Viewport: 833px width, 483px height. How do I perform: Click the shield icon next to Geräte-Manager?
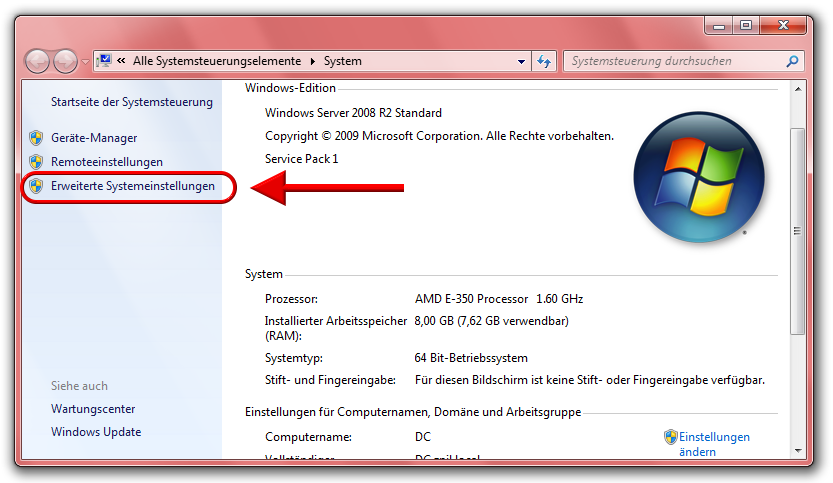pyautogui.click(x=36, y=138)
